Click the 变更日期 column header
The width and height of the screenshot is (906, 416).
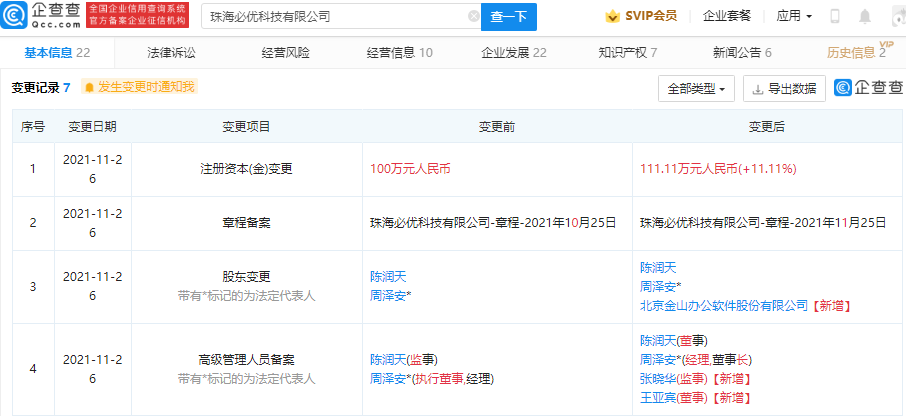pyautogui.click(x=92, y=127)
